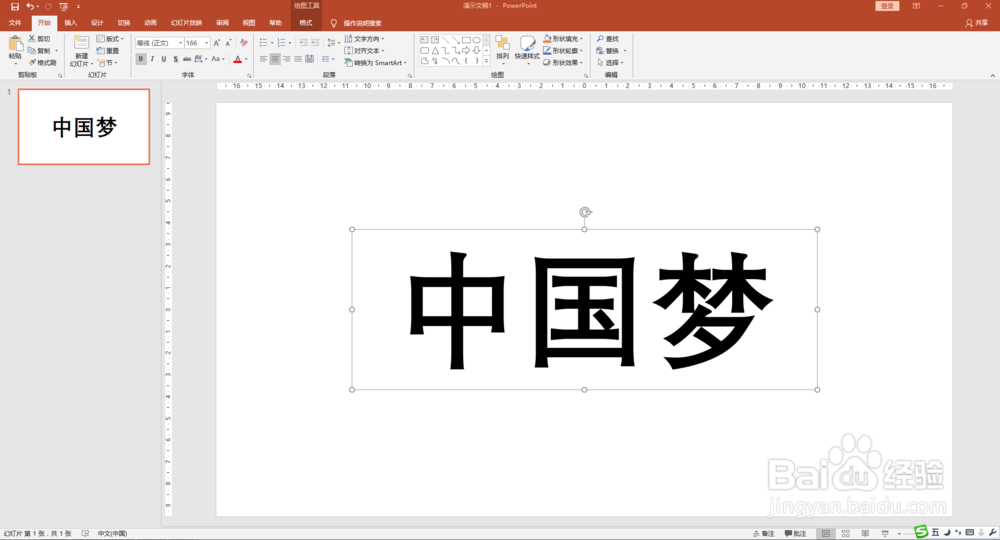The width and height of the screenshot is (1000, 540).
Task: Toggle bold formatting
Action: pyautogui.click(x=141, y=59)
